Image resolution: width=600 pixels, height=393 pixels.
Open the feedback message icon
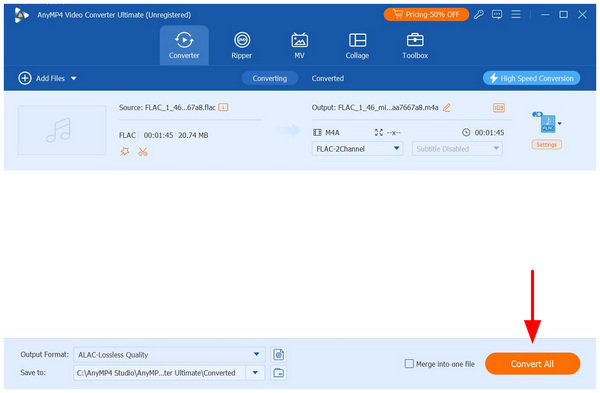pyautogui.click(x=497, y=15)
